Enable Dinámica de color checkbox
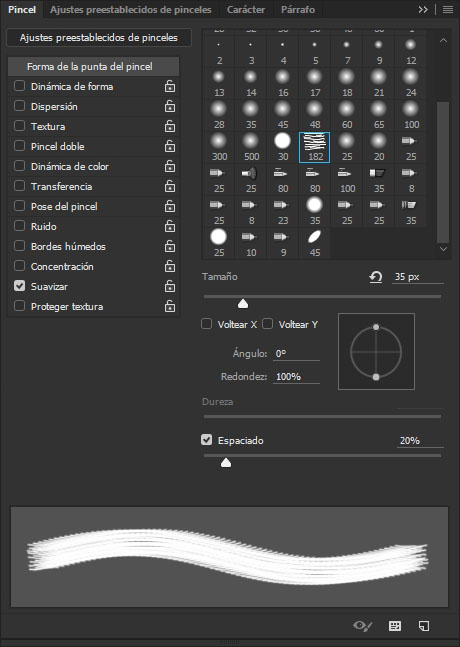The image size is (460, 647). click(19, 166)
